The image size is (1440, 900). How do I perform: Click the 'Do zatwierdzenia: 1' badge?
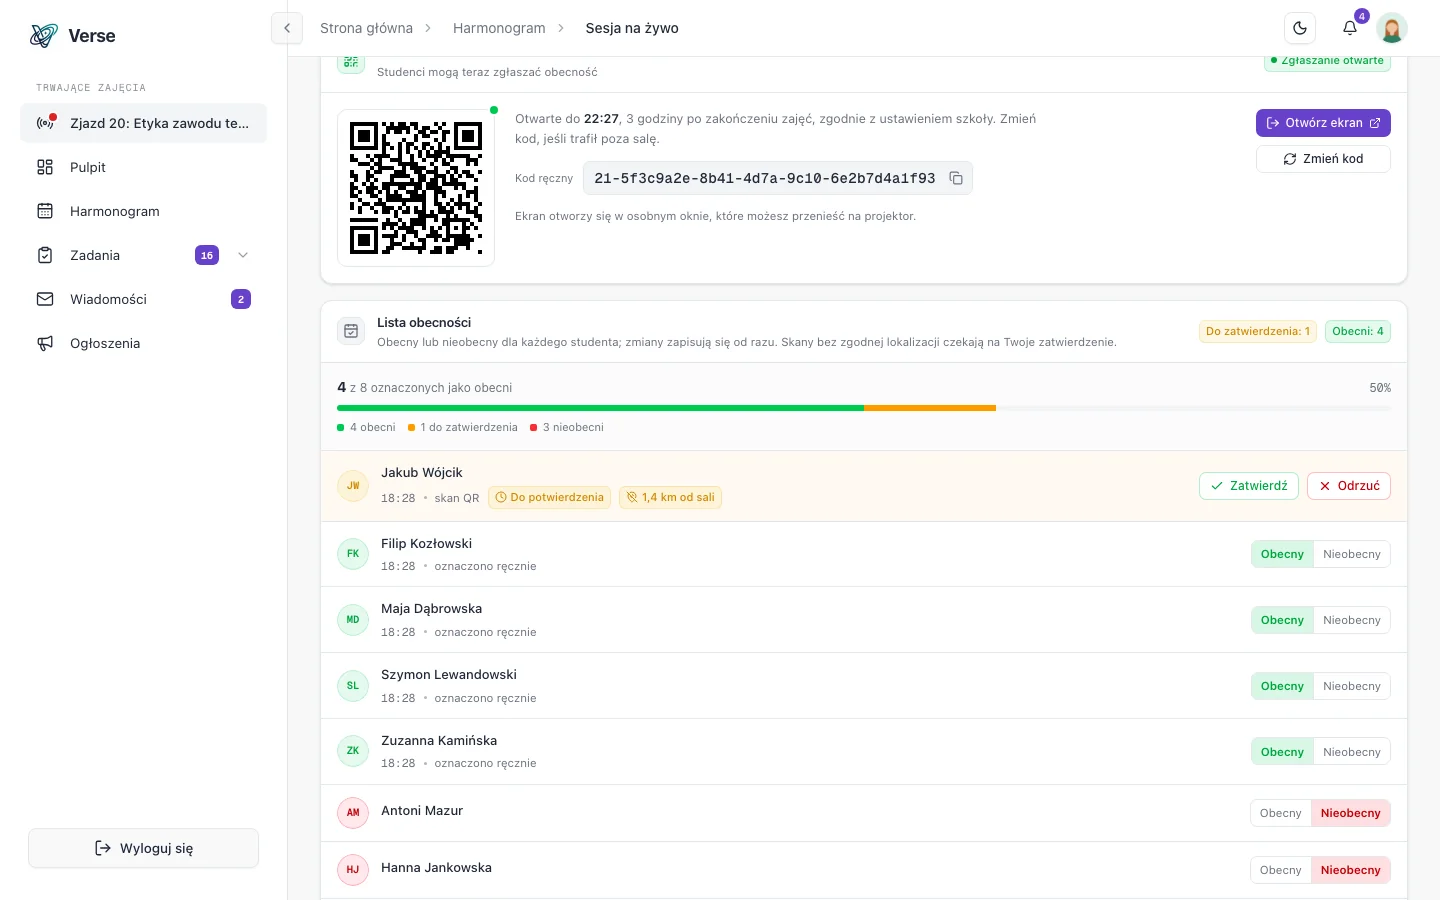point(1257,331)
